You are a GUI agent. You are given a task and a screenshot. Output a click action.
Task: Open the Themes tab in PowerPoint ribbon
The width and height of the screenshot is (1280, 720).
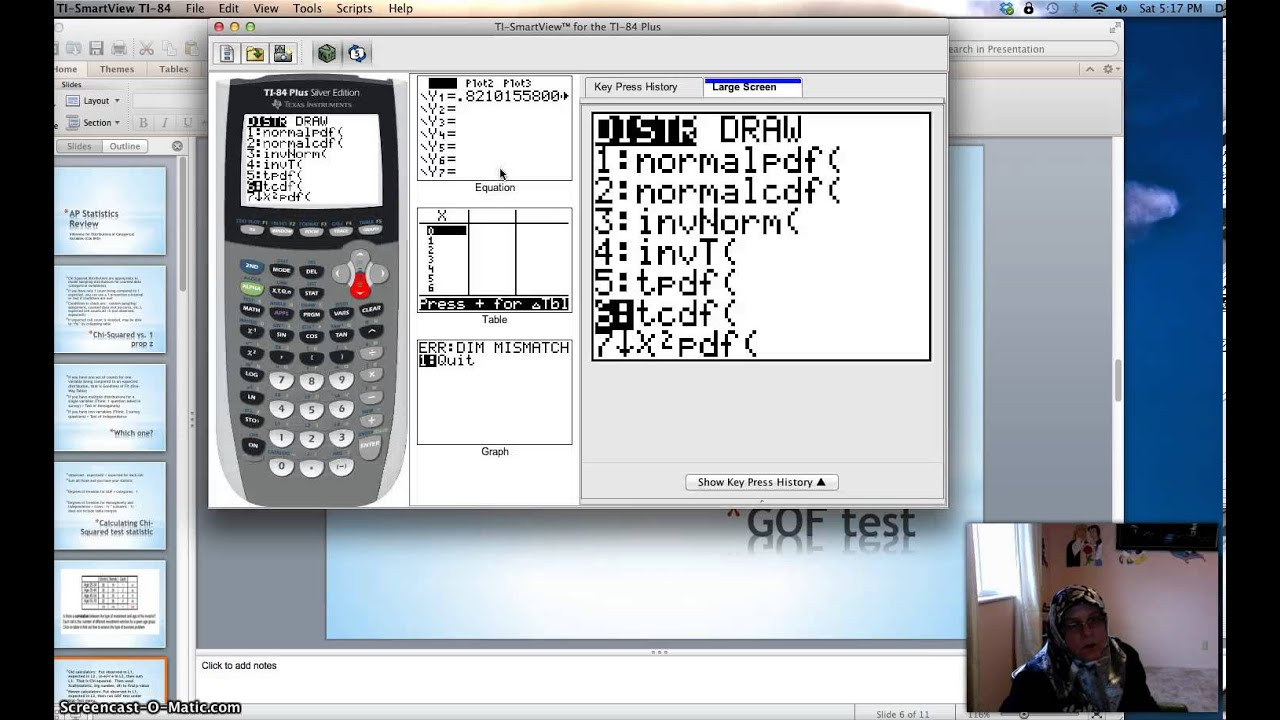pos(116,69)
